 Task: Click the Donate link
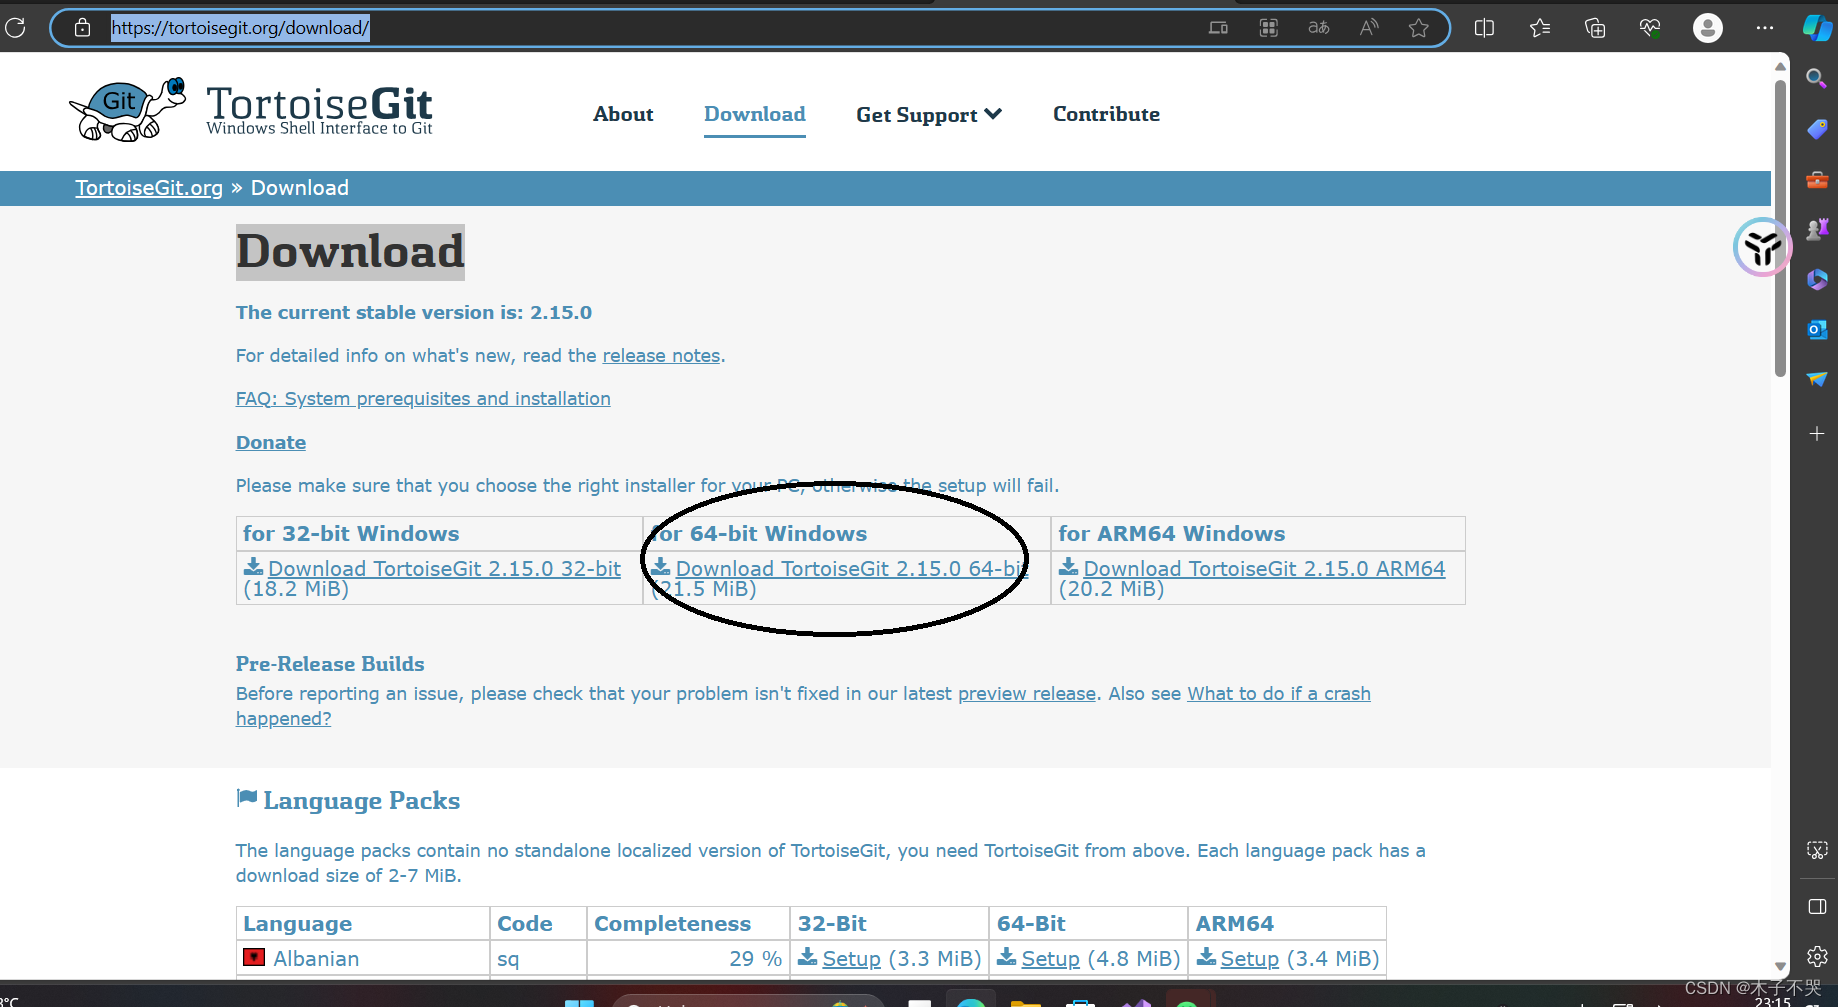(271, 443)
